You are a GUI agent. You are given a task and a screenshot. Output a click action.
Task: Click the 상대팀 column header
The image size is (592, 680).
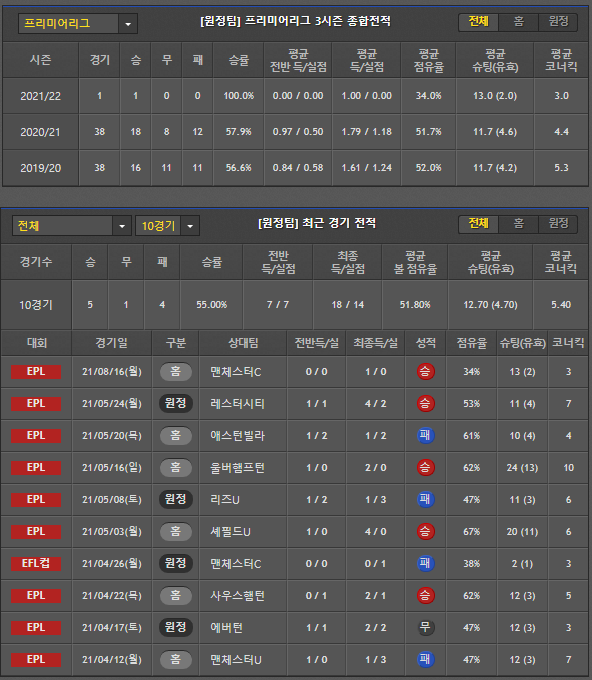tap(243, 343)
